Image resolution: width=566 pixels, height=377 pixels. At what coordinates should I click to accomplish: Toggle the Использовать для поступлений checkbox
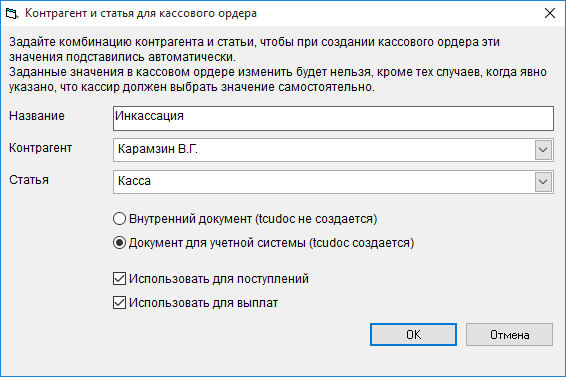[119, 279]
